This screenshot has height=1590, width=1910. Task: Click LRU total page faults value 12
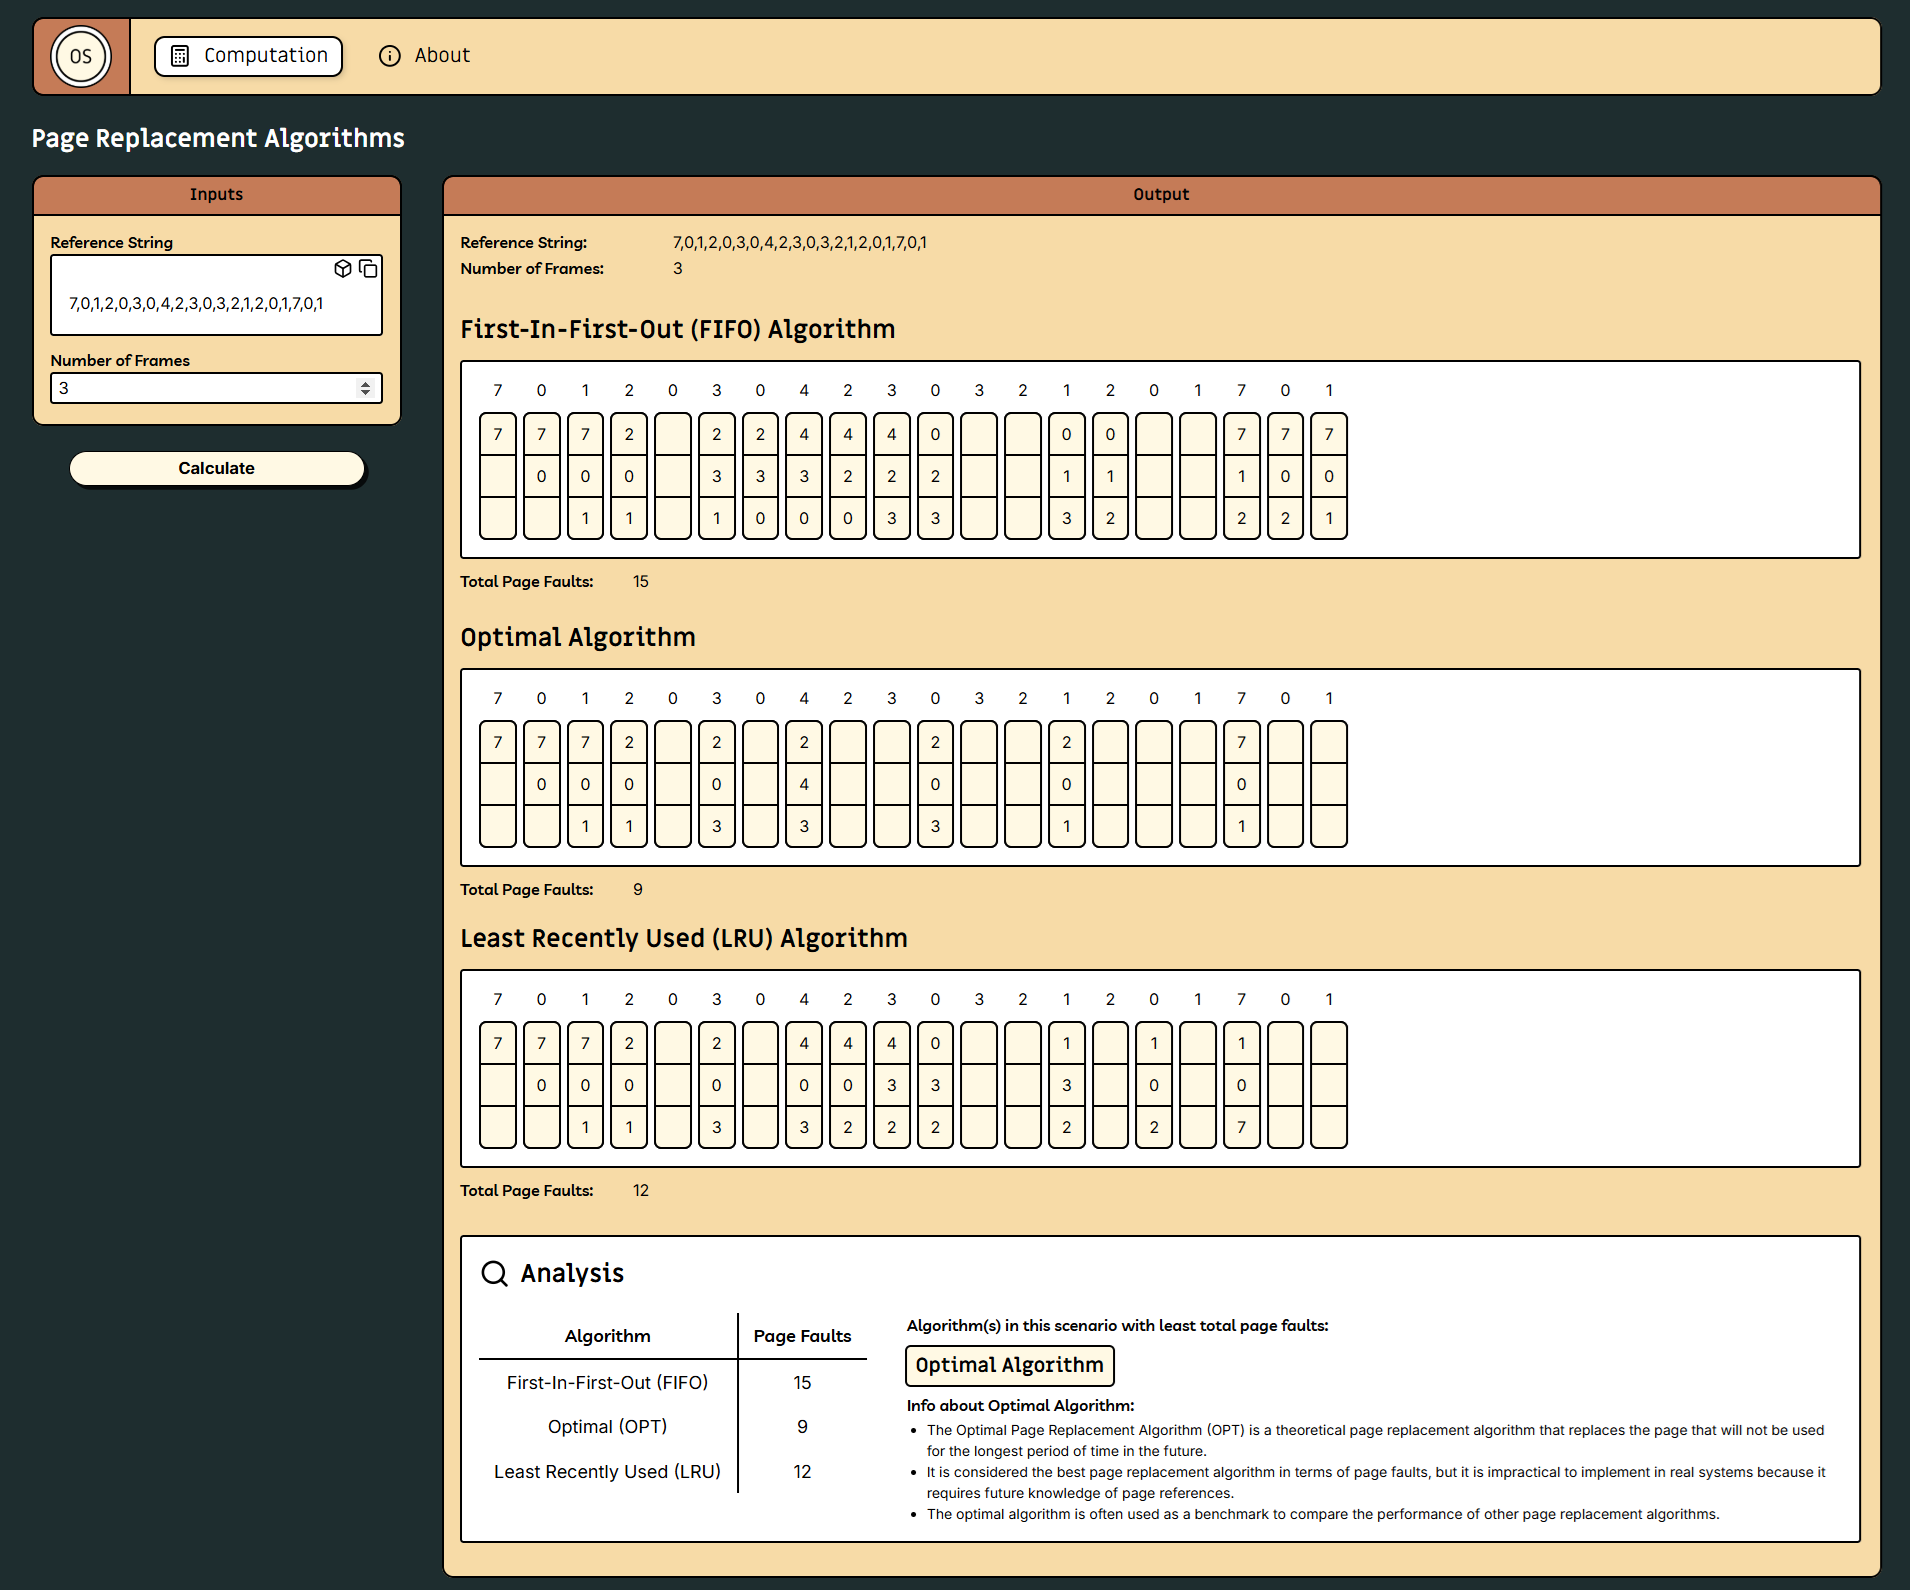641,1190
